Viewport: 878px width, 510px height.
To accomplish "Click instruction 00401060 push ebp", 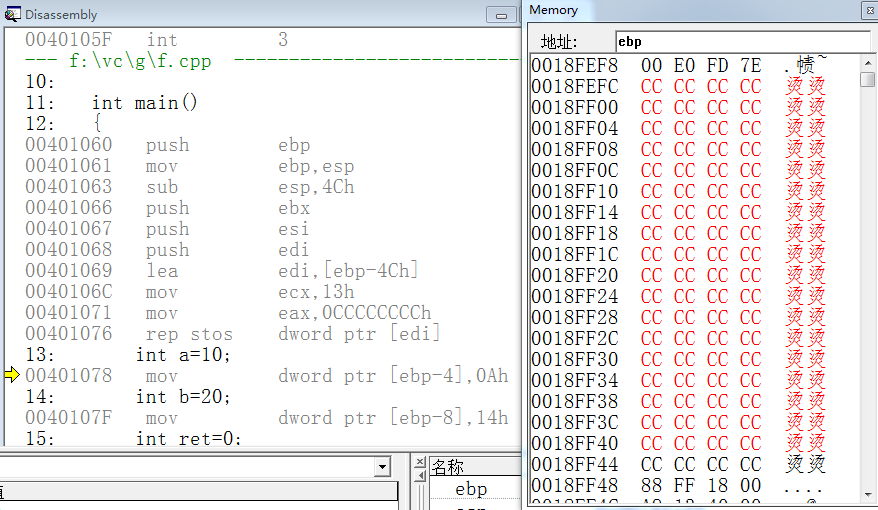I will click(x=168, y=144).
